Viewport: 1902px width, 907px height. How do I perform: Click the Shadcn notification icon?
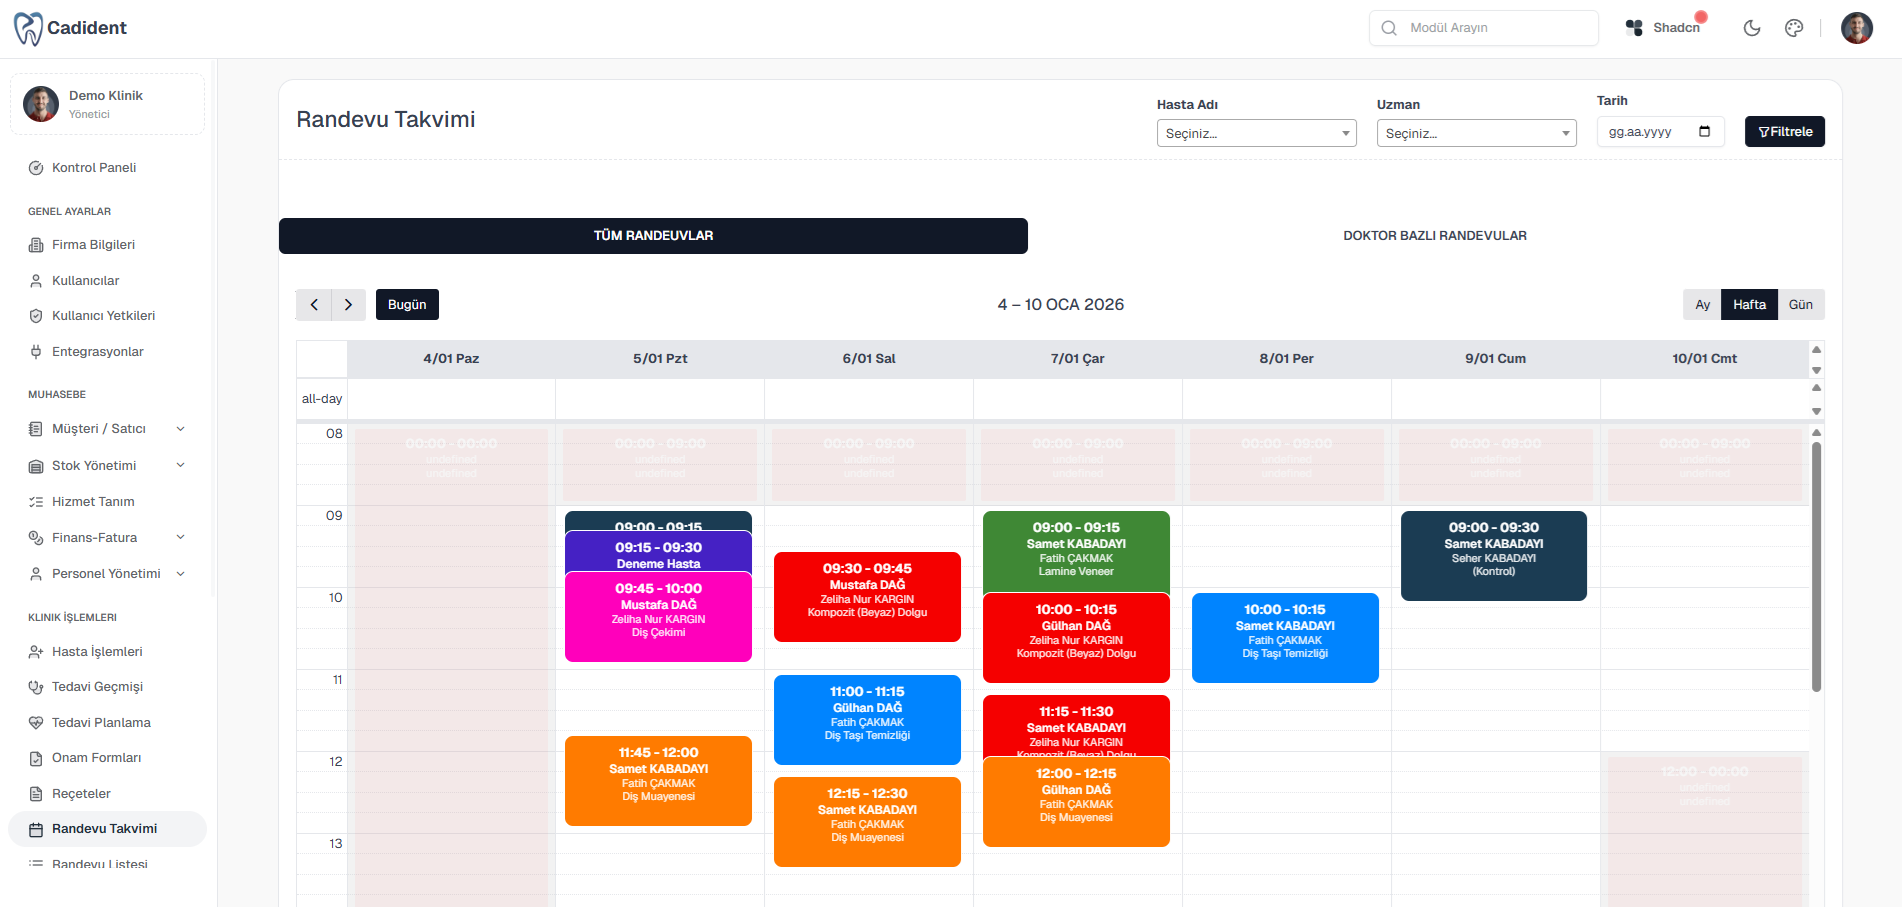1634,28
